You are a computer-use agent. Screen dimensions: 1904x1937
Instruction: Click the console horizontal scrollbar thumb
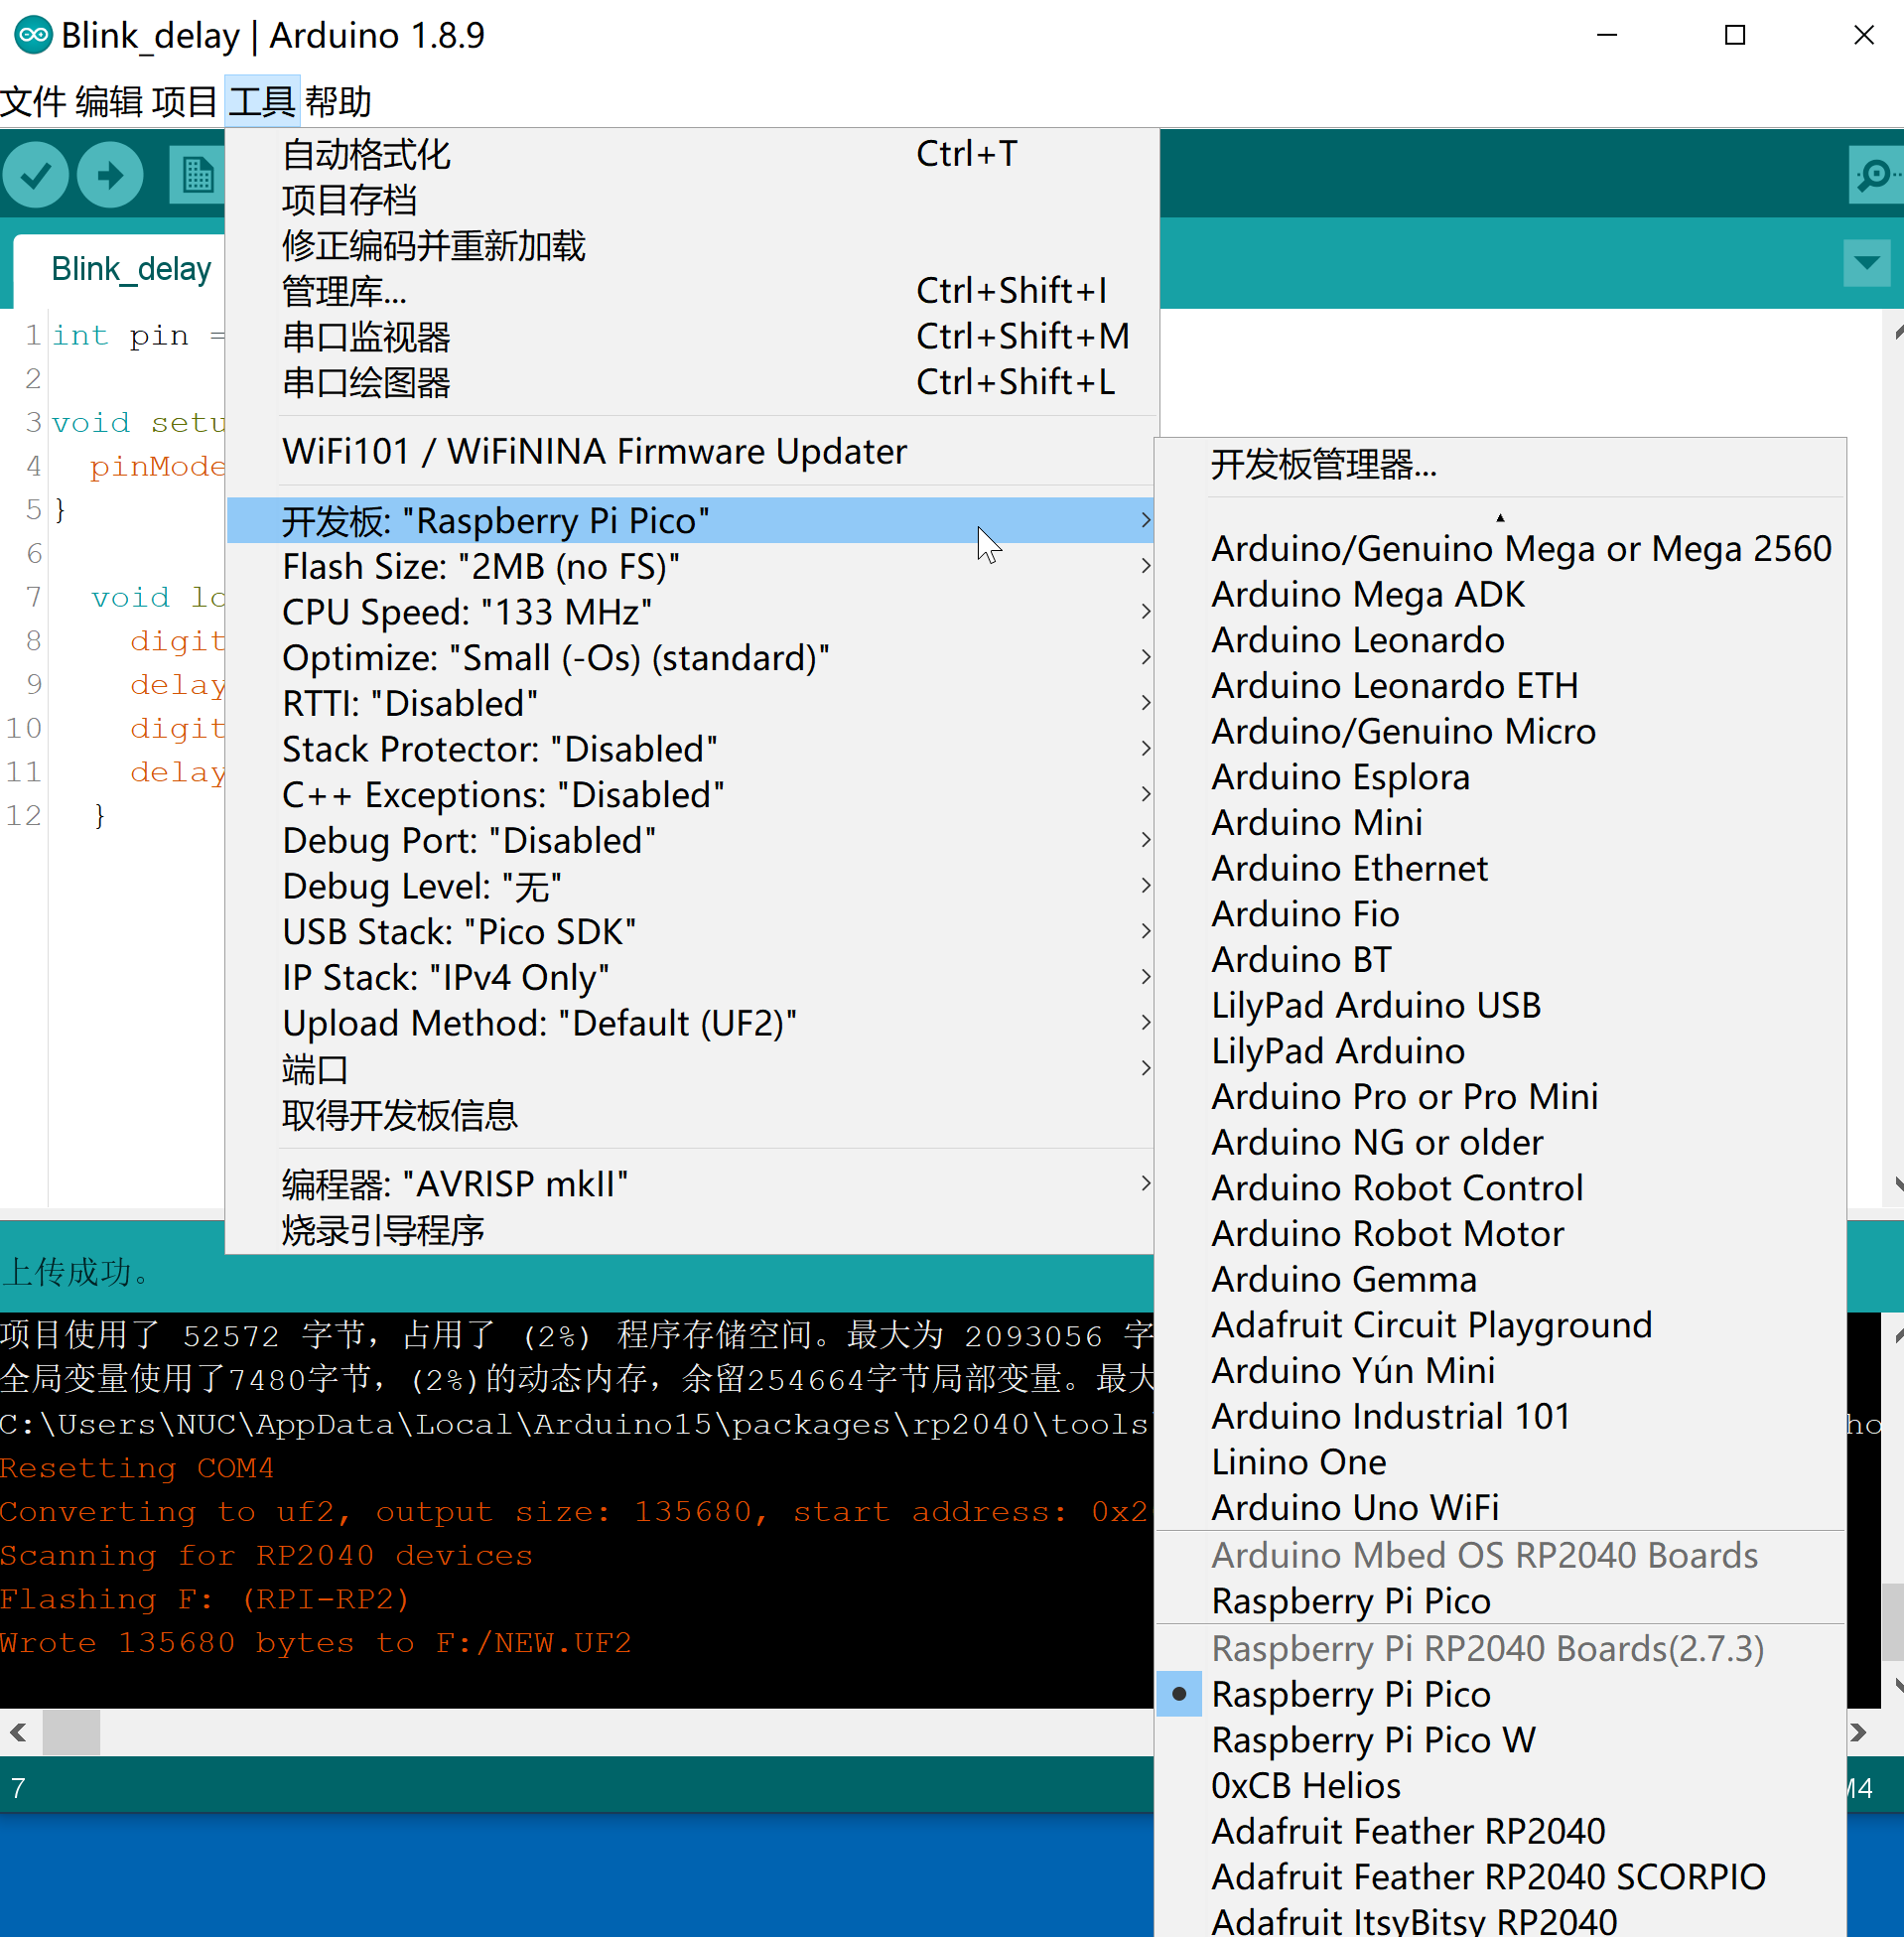[x=71, y=1732]
